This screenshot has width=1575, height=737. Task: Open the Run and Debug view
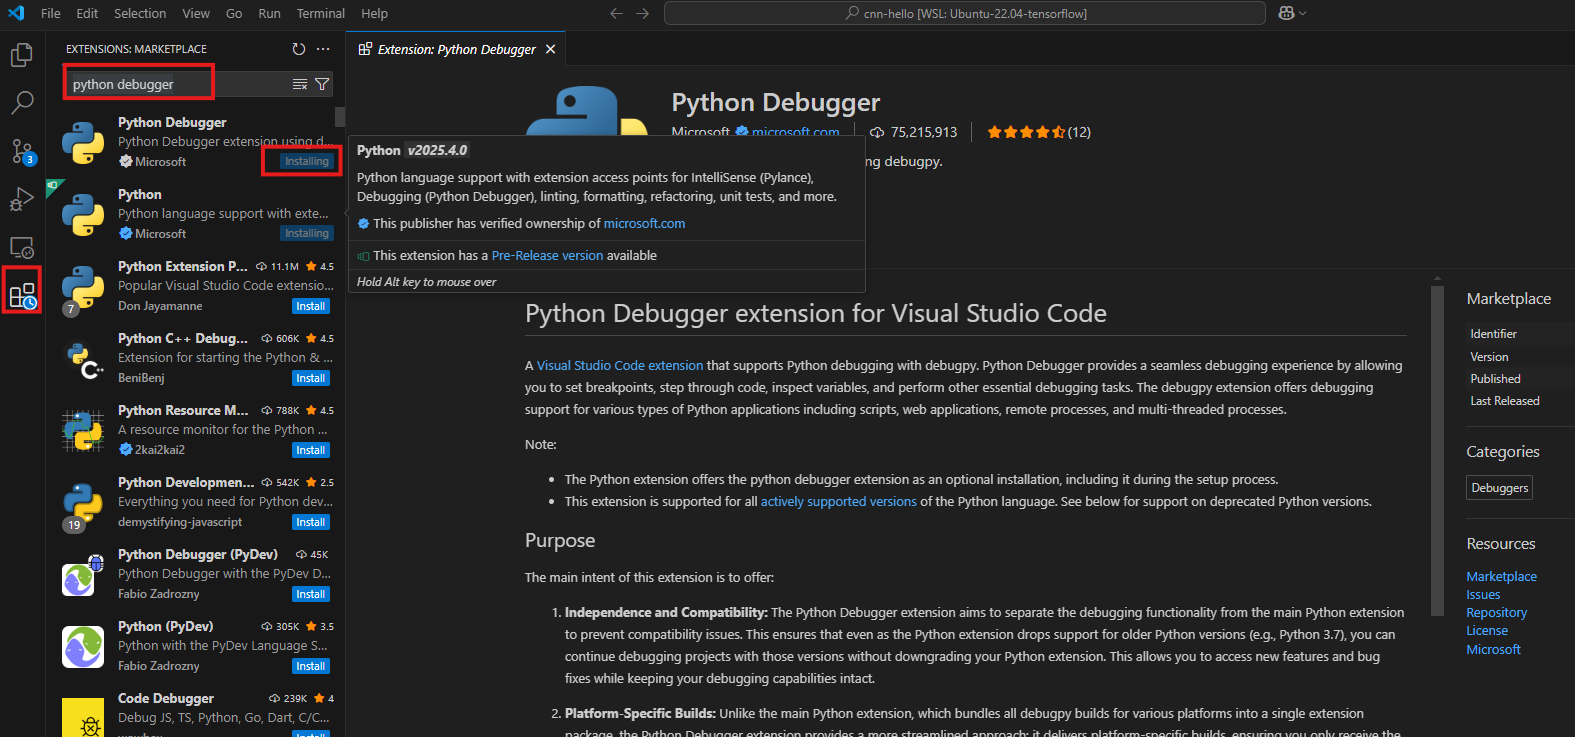coord(22,199)
